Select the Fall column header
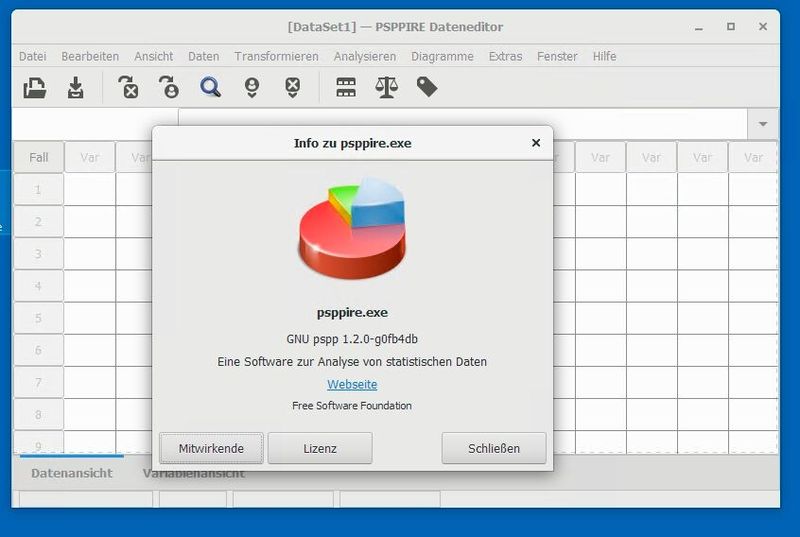The image size is (800, 537). pos(38,157)
